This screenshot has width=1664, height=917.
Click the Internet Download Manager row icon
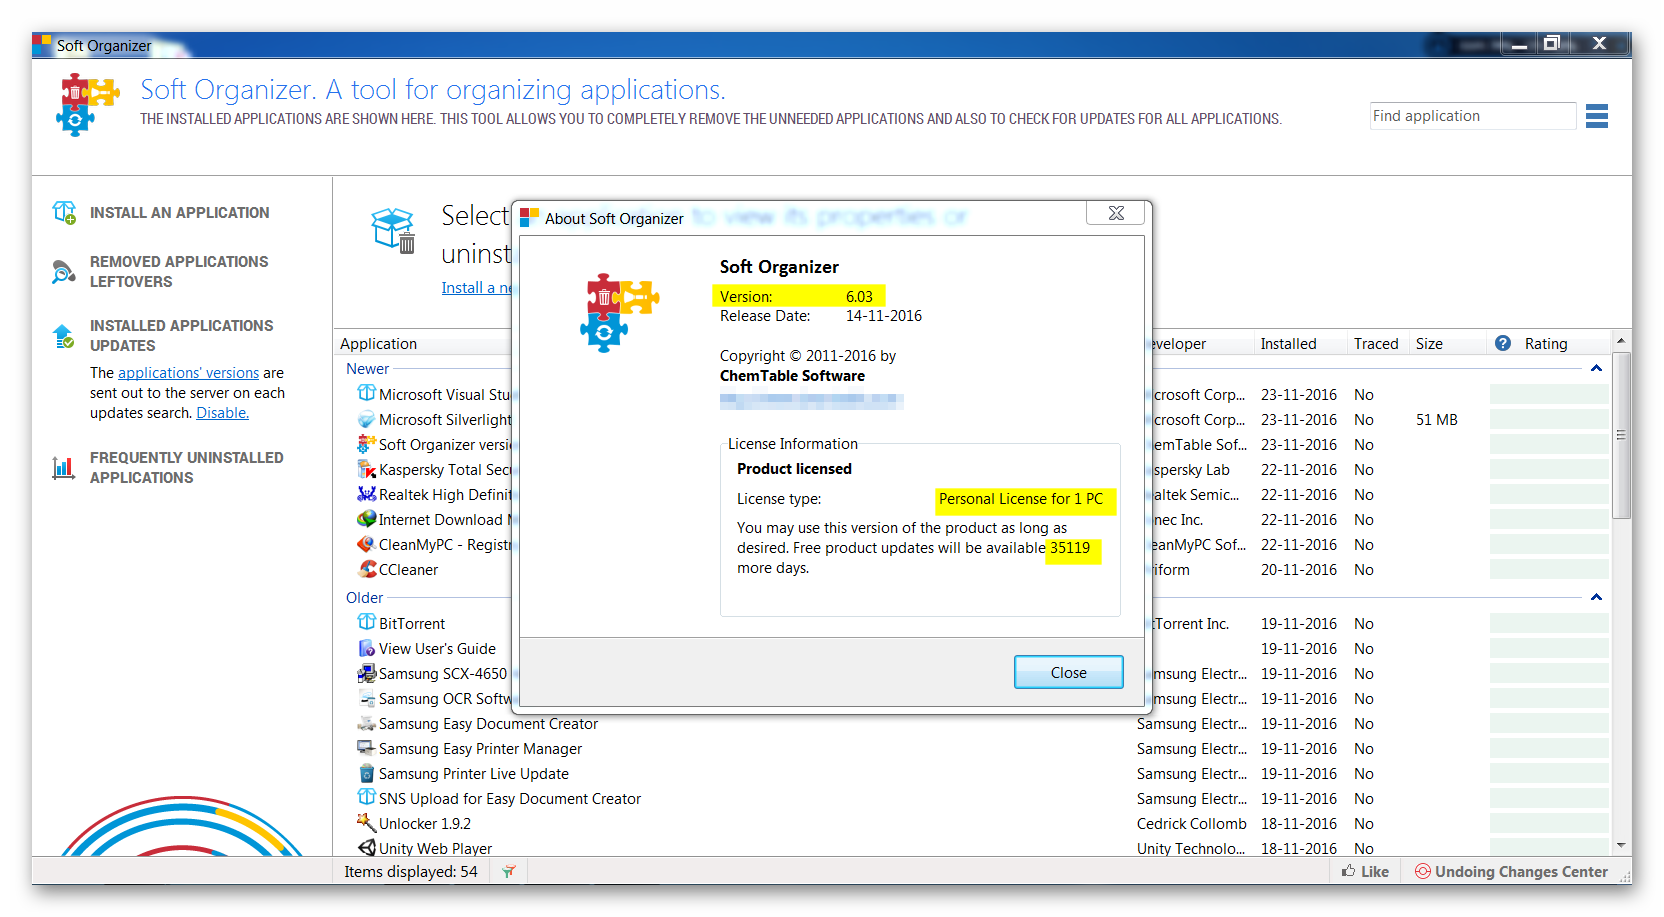(x=367, y=519)
